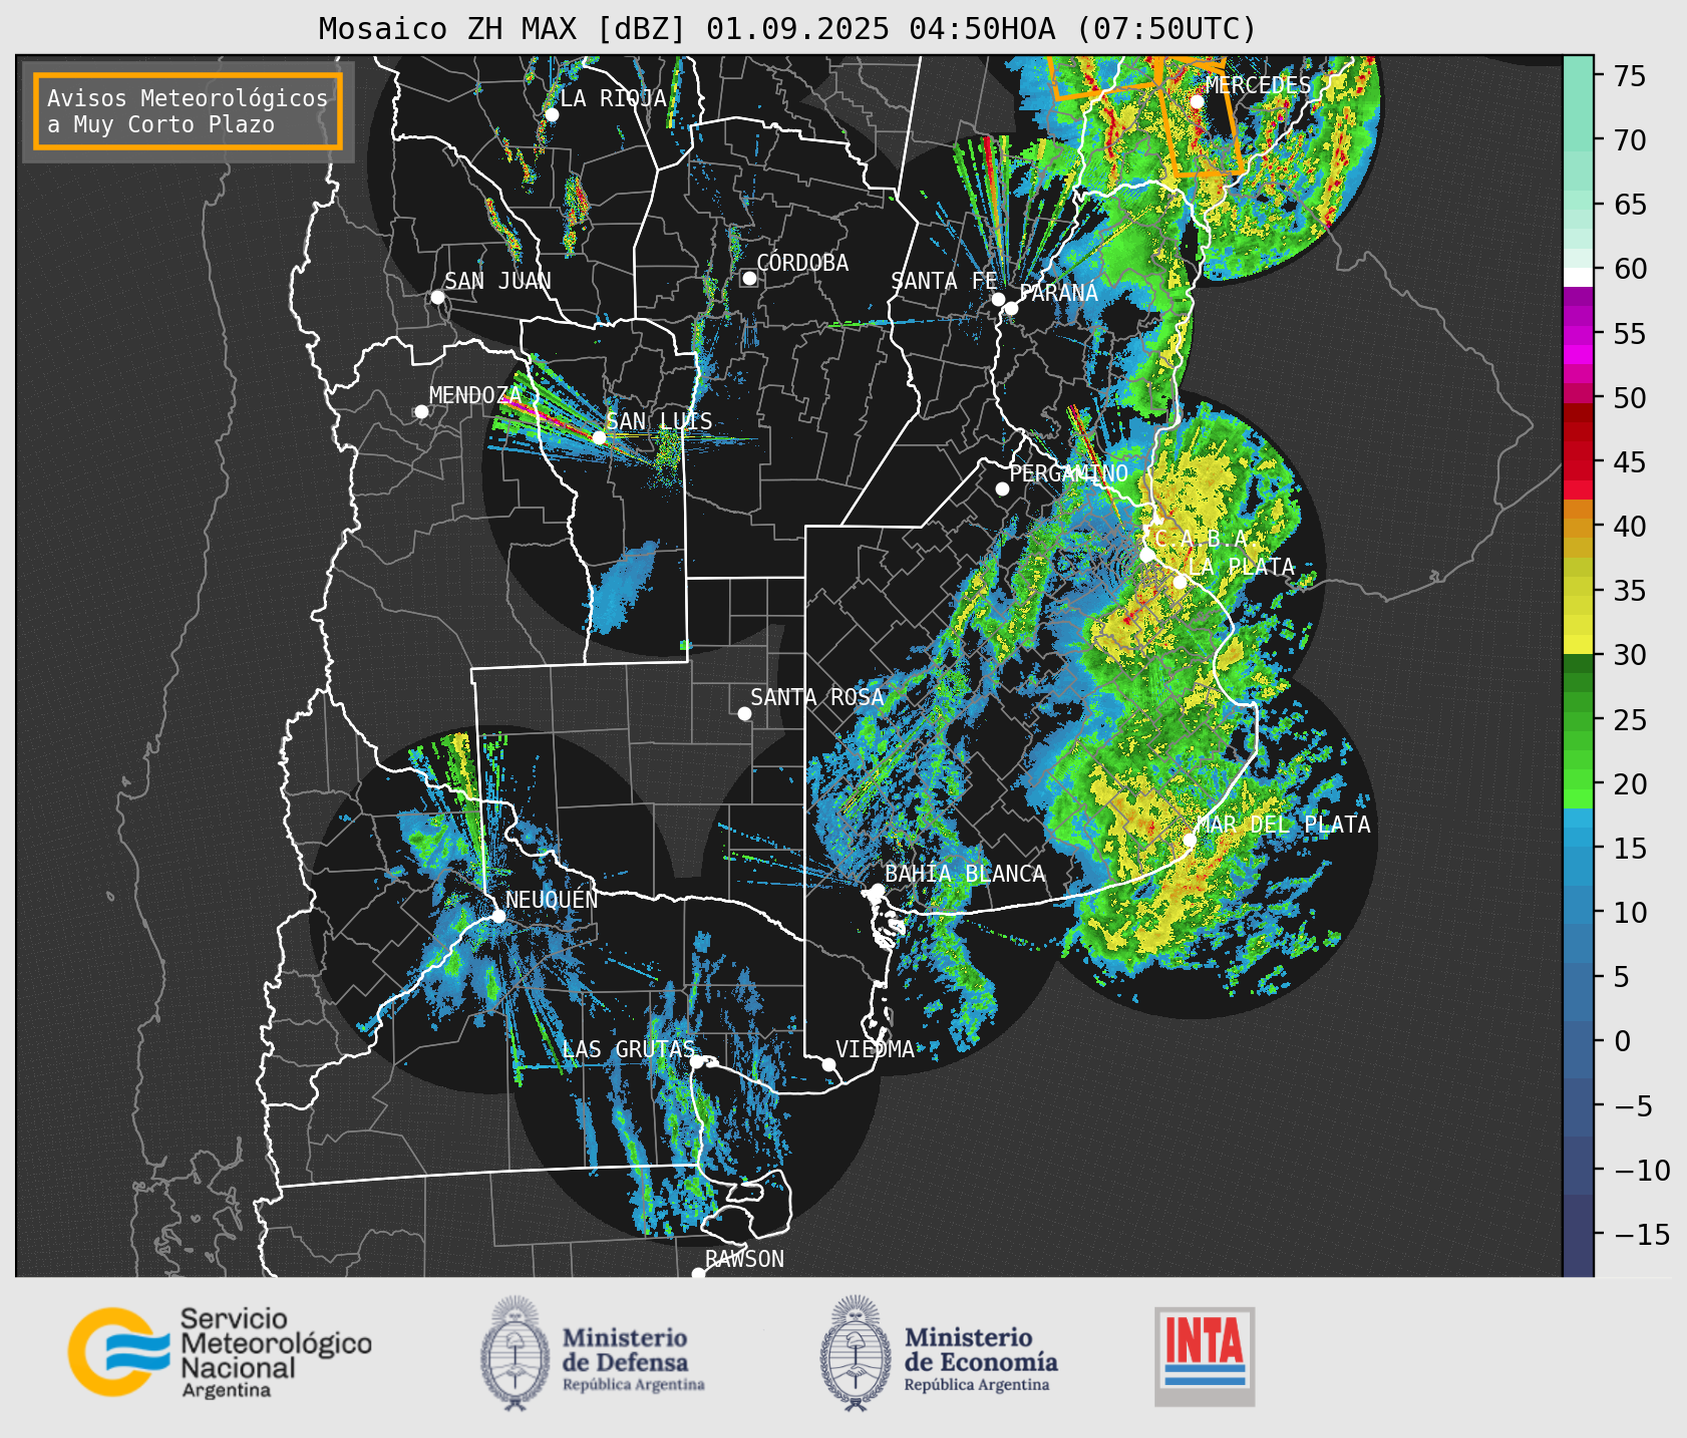
Task: Click the SAN LUIS city marker dot
Action: (599, 438)
